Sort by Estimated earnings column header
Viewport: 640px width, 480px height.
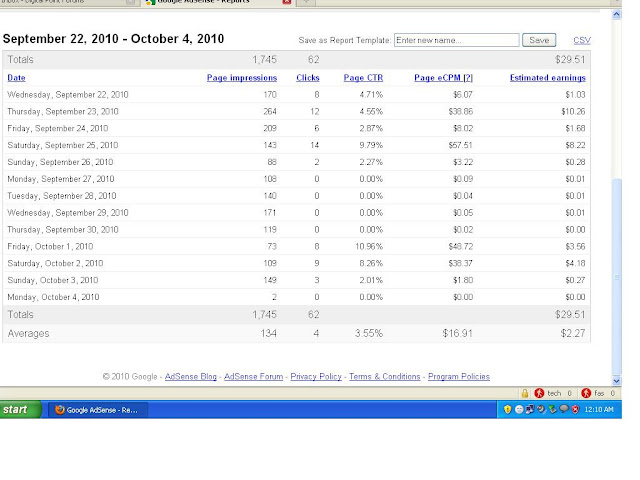[x=548, y=78]
